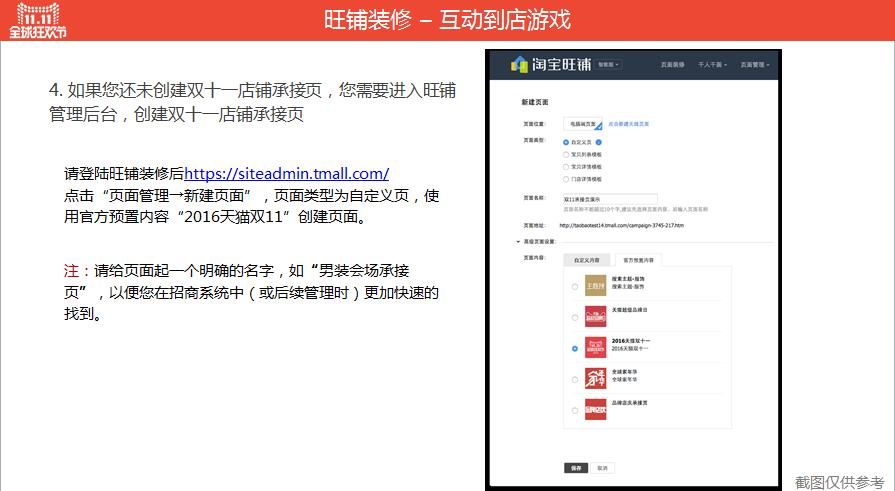Select the 品牌盛典承接页 radio button

(575, 410)
